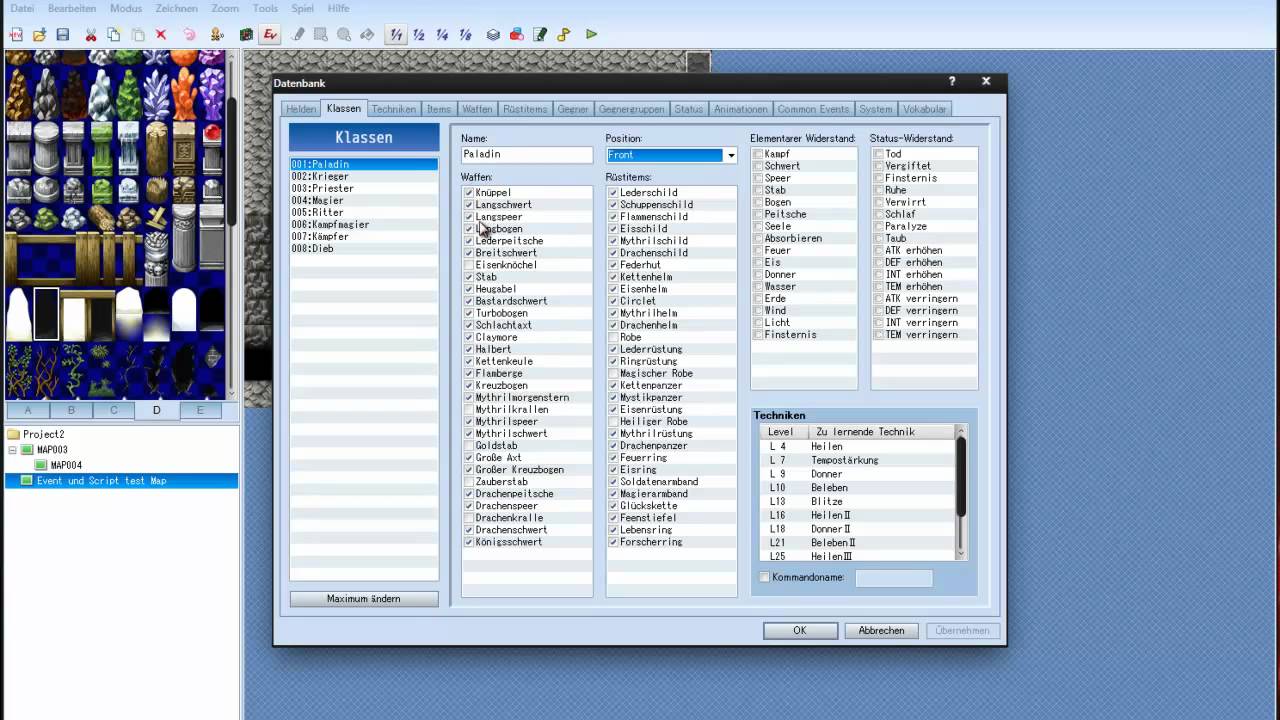Select the Fill bucket tool
The height and width of the screenshot is (720, 1280).
click(367, 34)
